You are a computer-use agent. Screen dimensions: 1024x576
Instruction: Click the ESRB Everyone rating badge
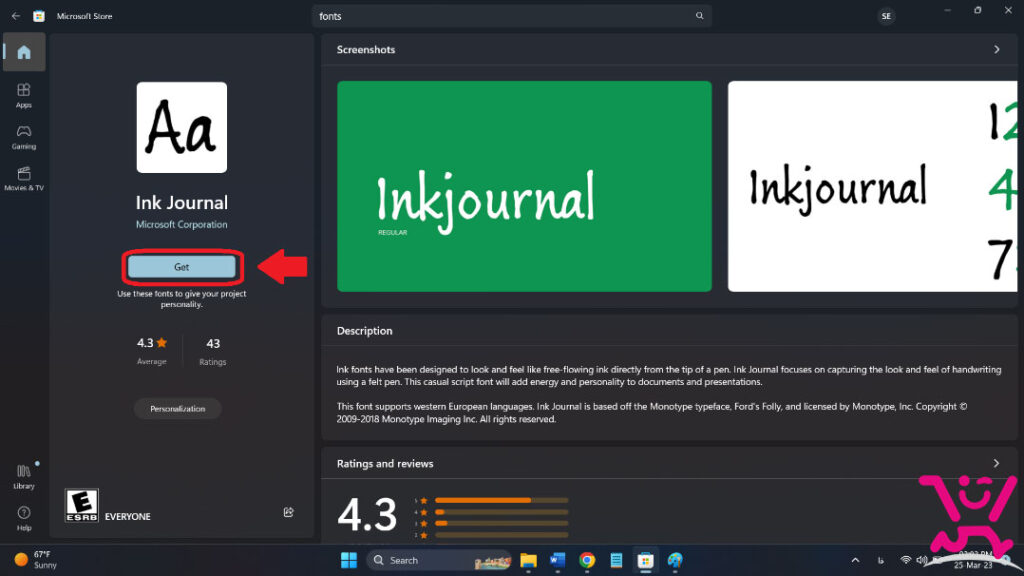(x=82, y=505)
